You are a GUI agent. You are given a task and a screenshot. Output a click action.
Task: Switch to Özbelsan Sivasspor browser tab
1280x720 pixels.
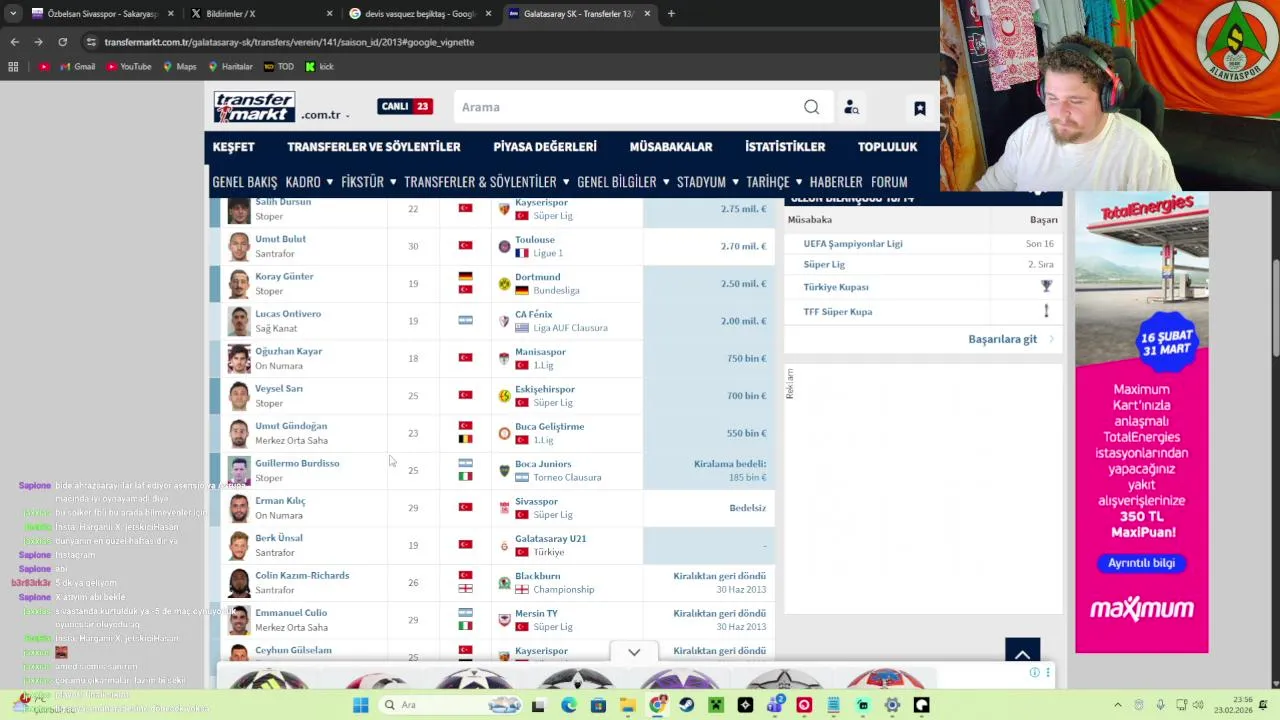point(103,14)
